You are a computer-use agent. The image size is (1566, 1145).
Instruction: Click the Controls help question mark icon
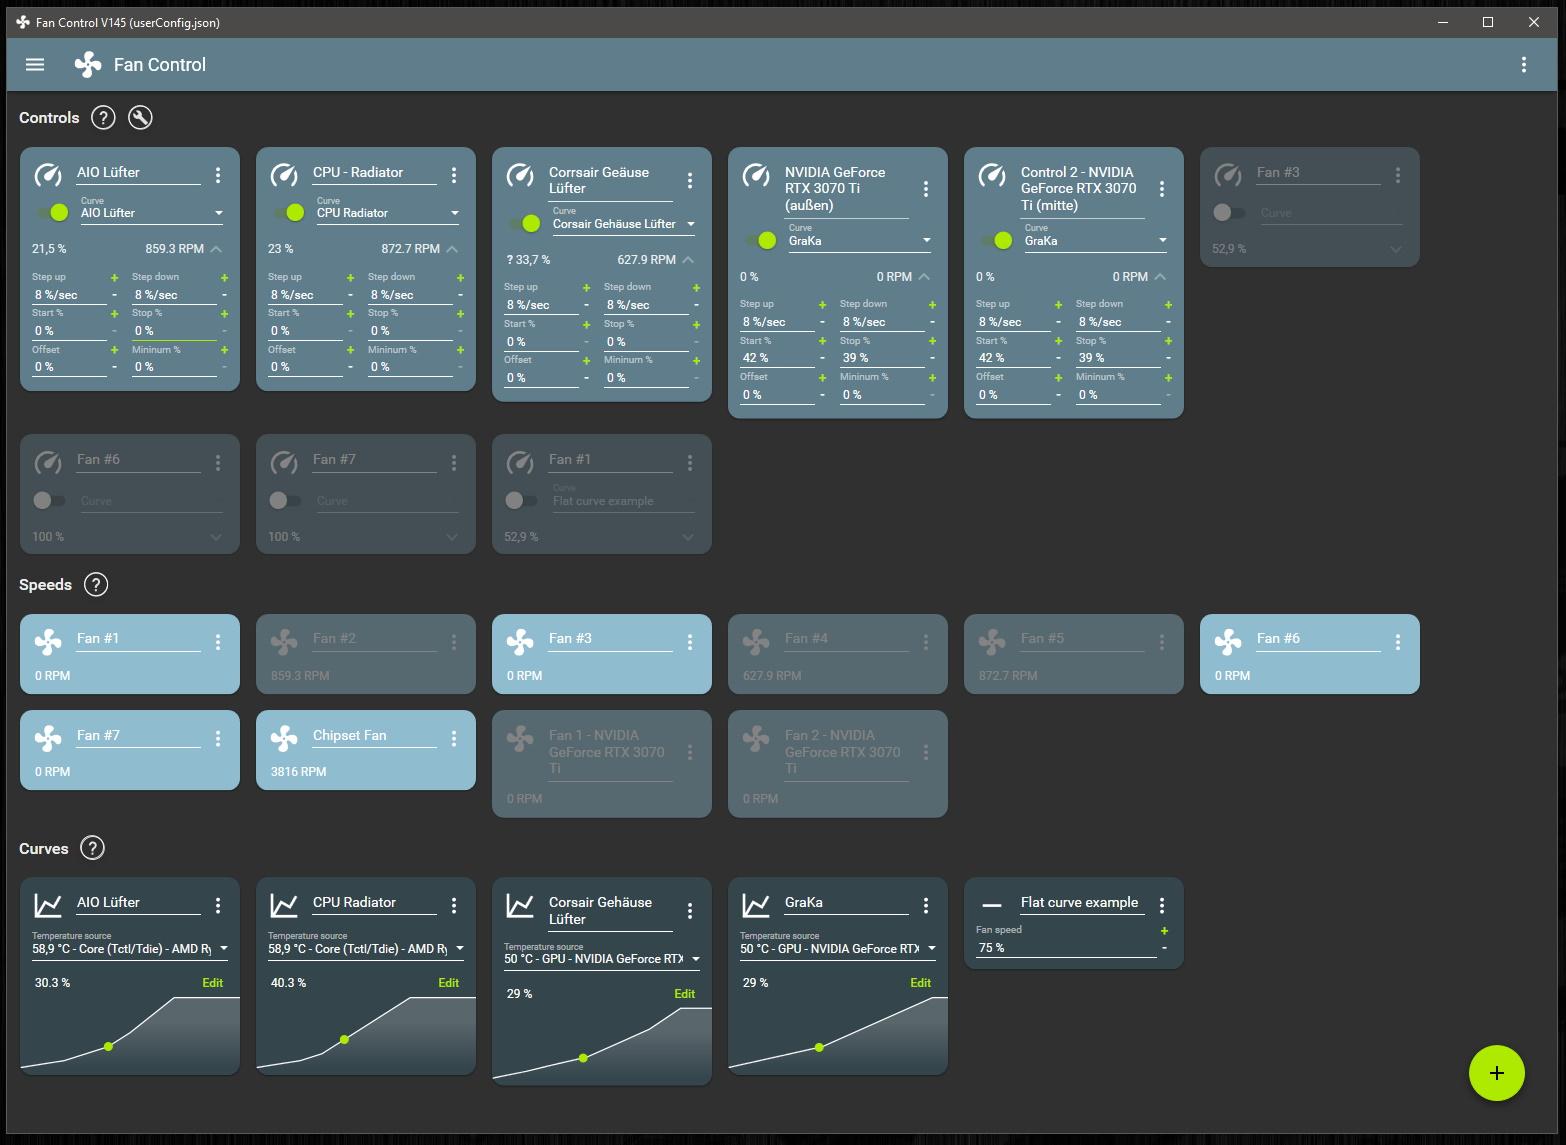tap(103, 118)
